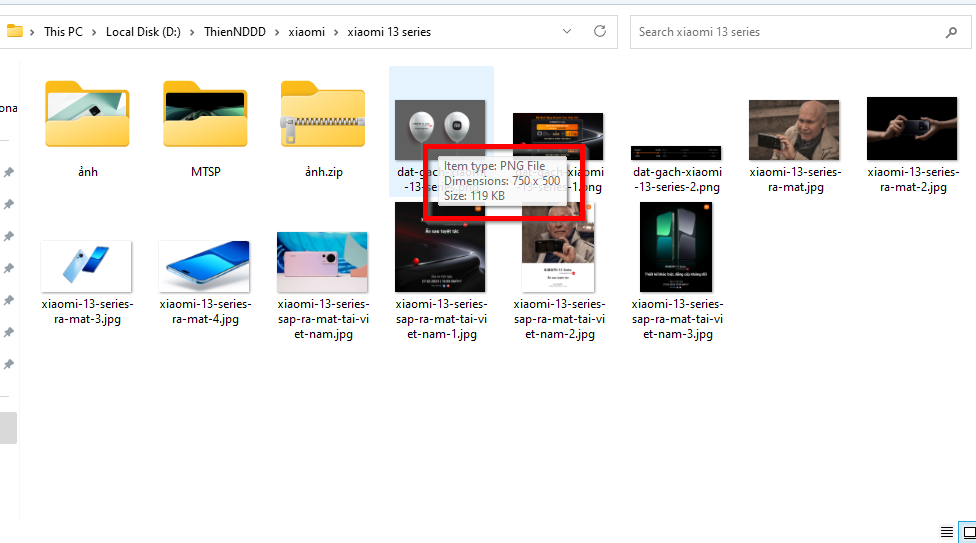The height and width of the screenshot is (543, 976).
Task: Go to Local Disk (D:) breadcrumb
Action: click(x=143, y=32)
